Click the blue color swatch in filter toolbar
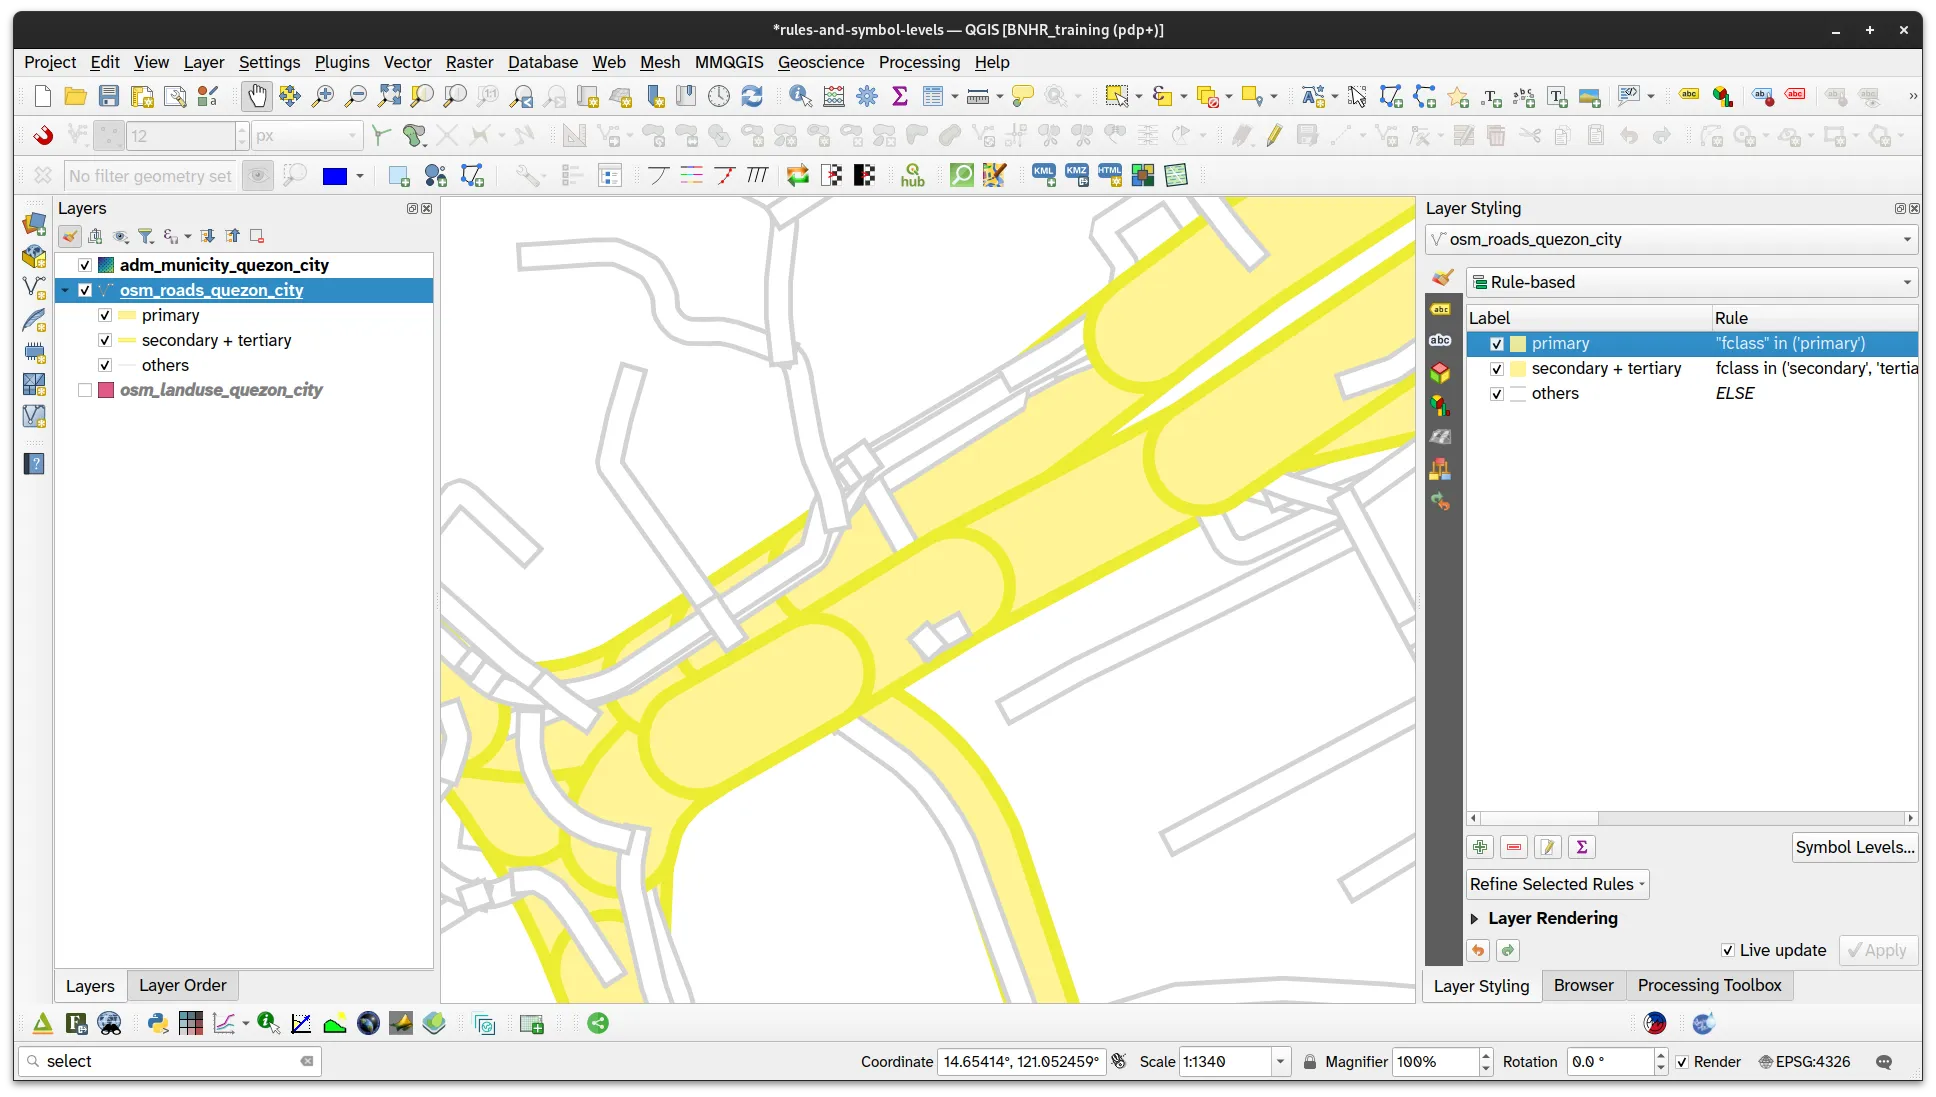The width and height of the screenshot is (1936, 1097). click(336, 175)
